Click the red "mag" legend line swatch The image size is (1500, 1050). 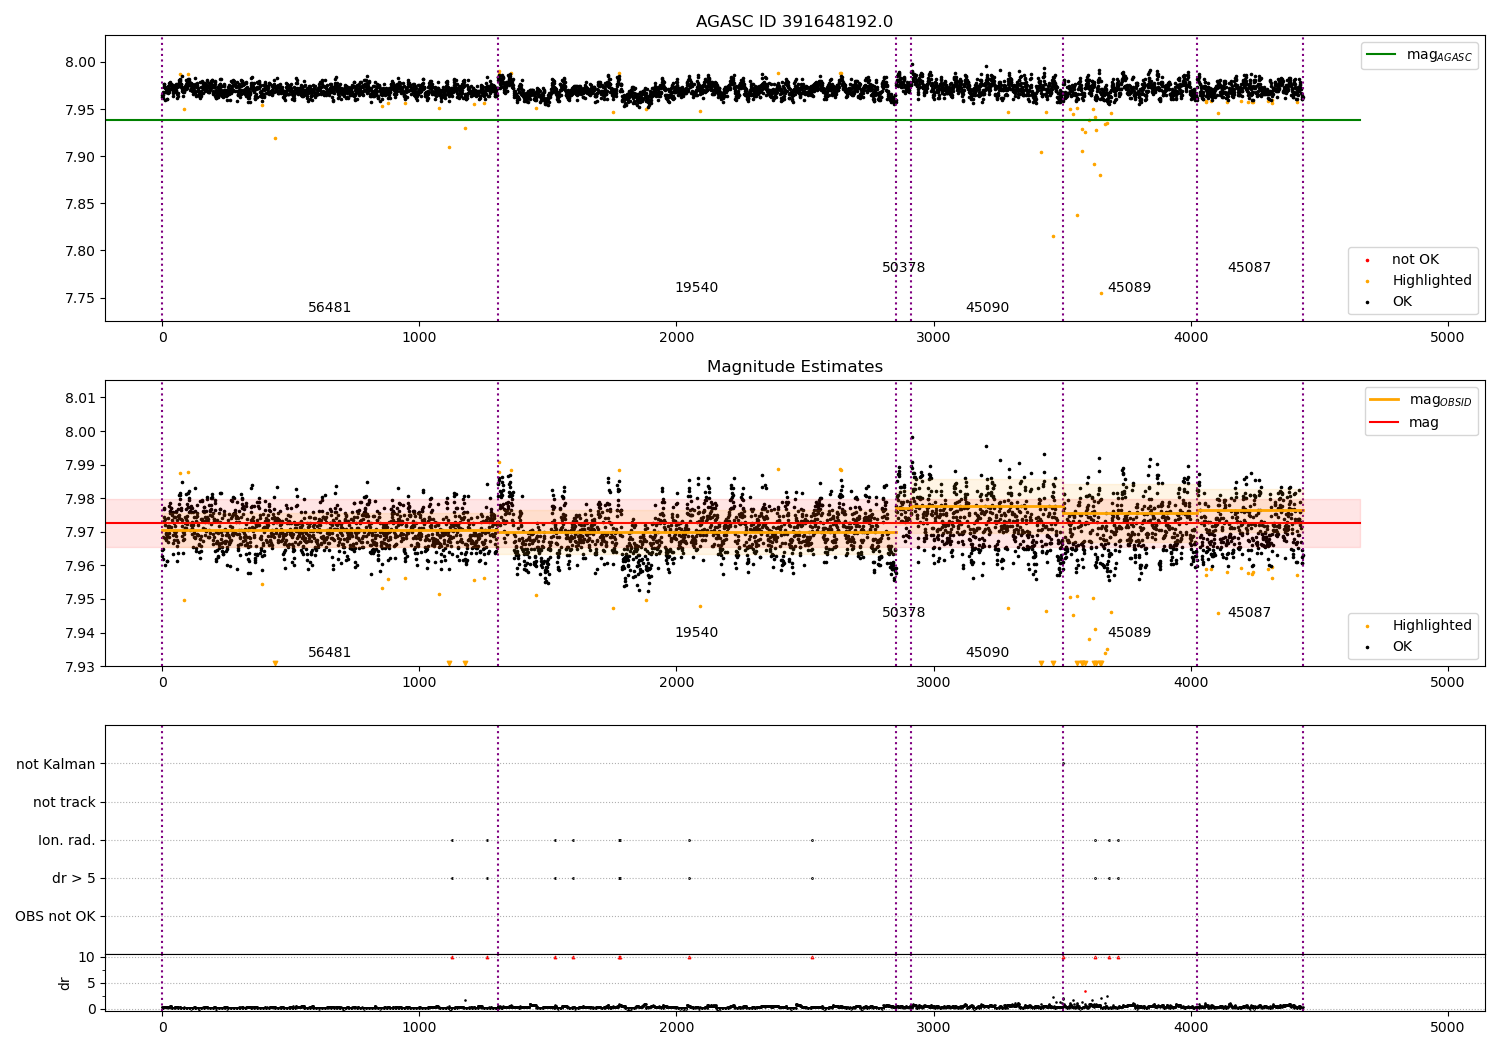coord(1385,423)
